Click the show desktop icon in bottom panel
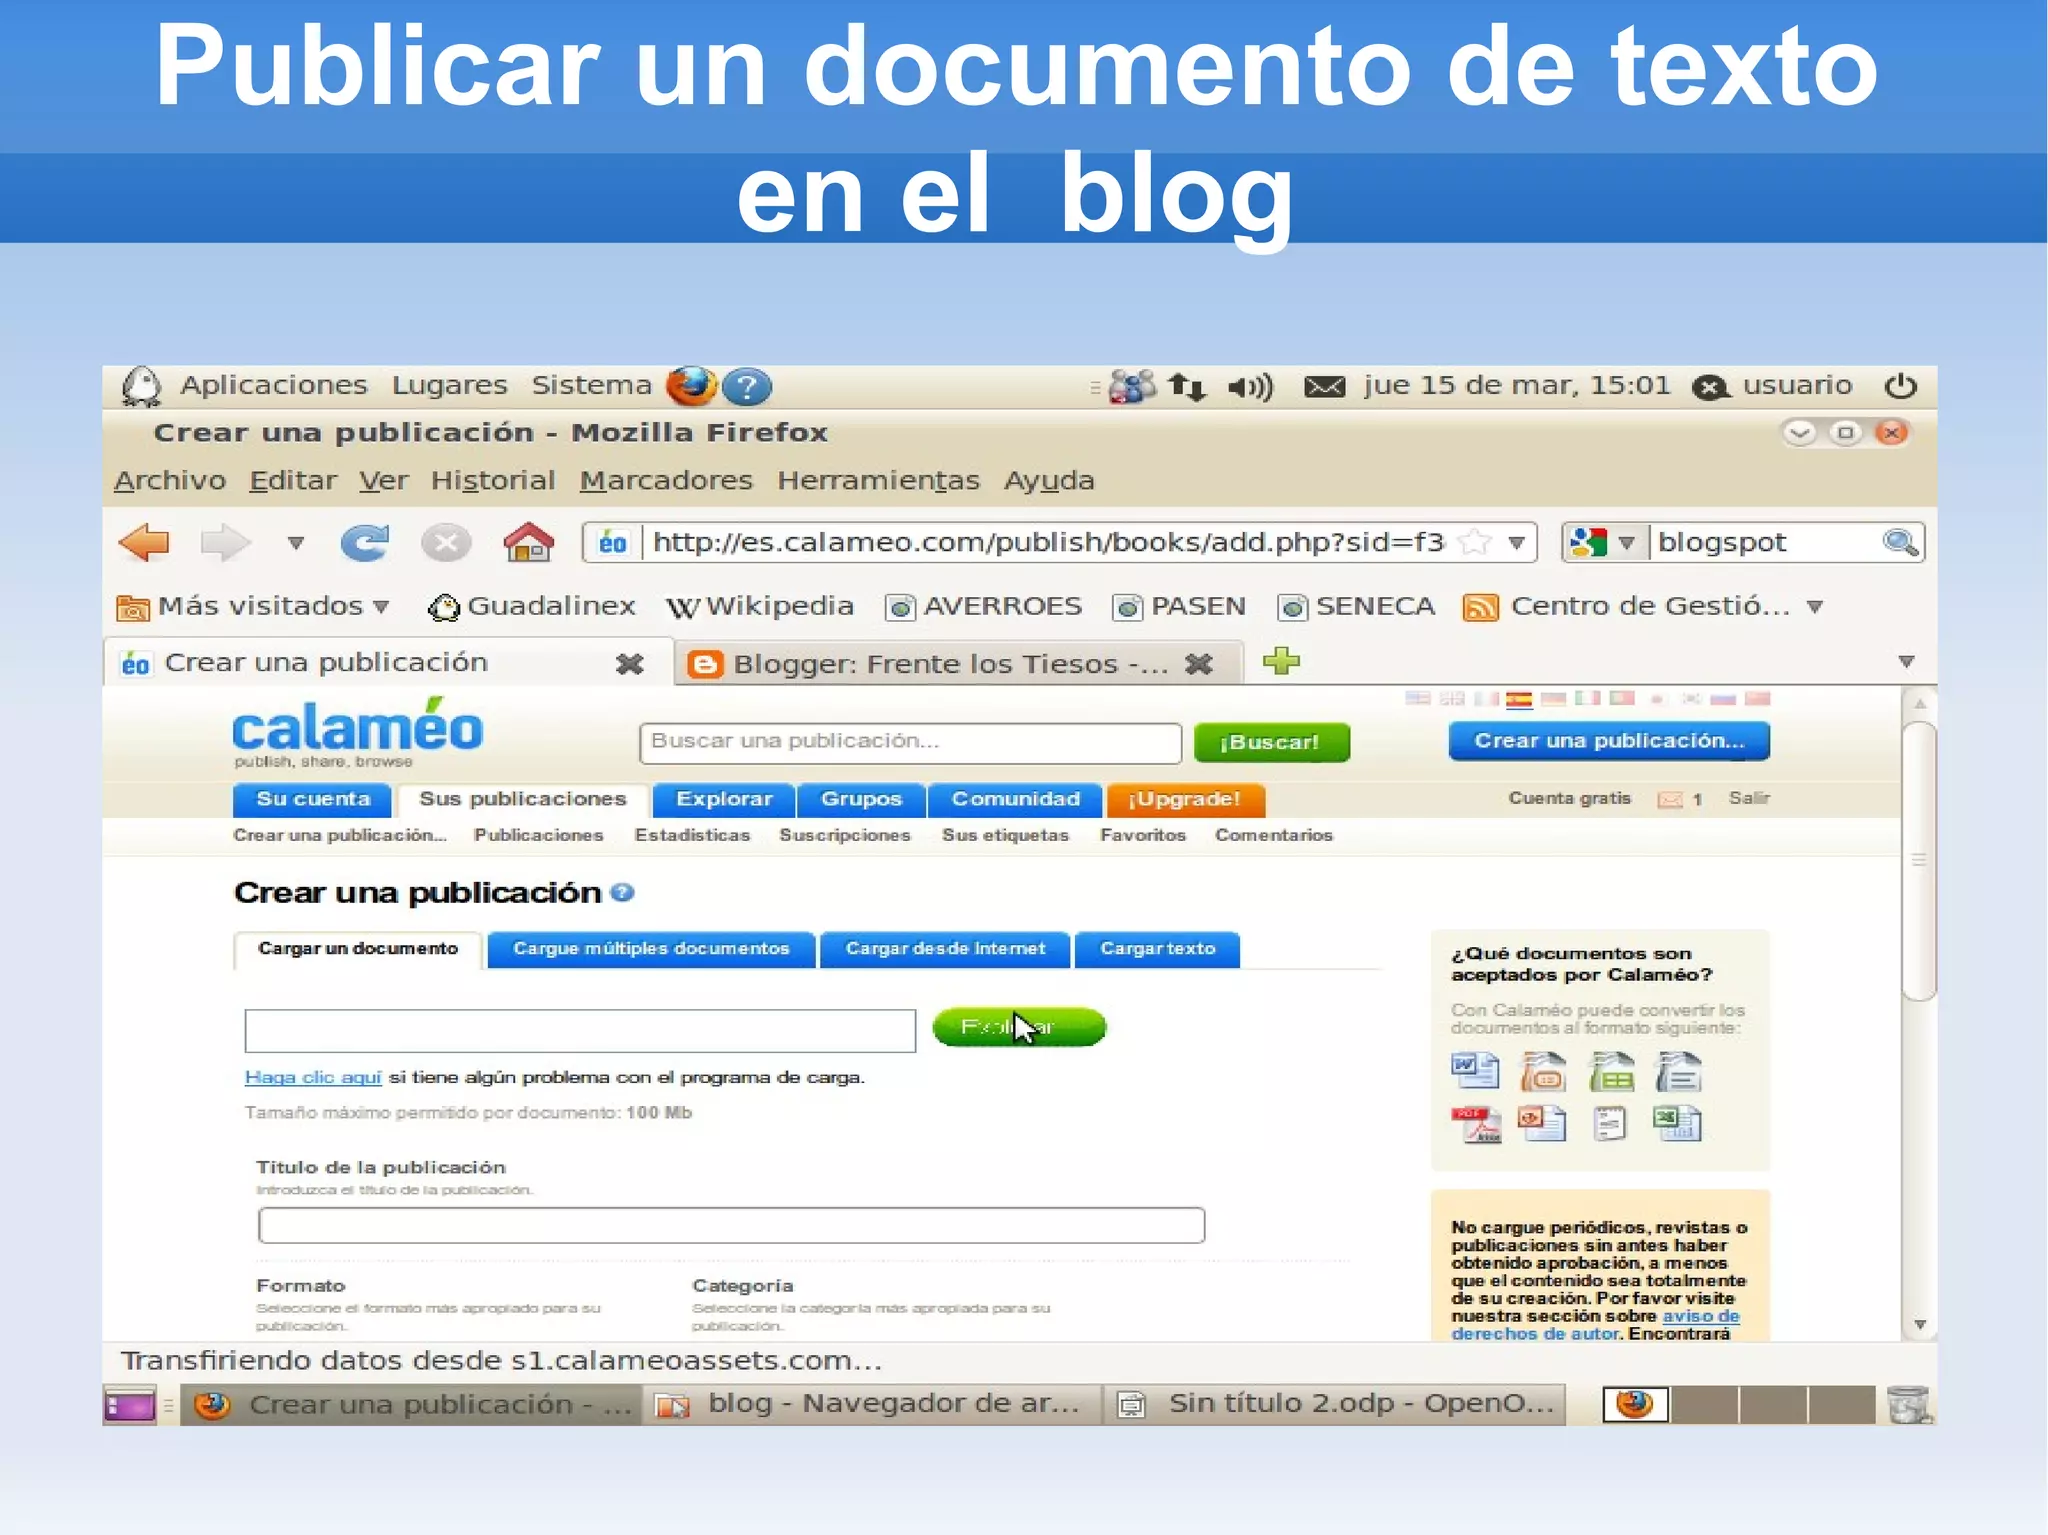2048x1535 pixels. click(130, 1405)
